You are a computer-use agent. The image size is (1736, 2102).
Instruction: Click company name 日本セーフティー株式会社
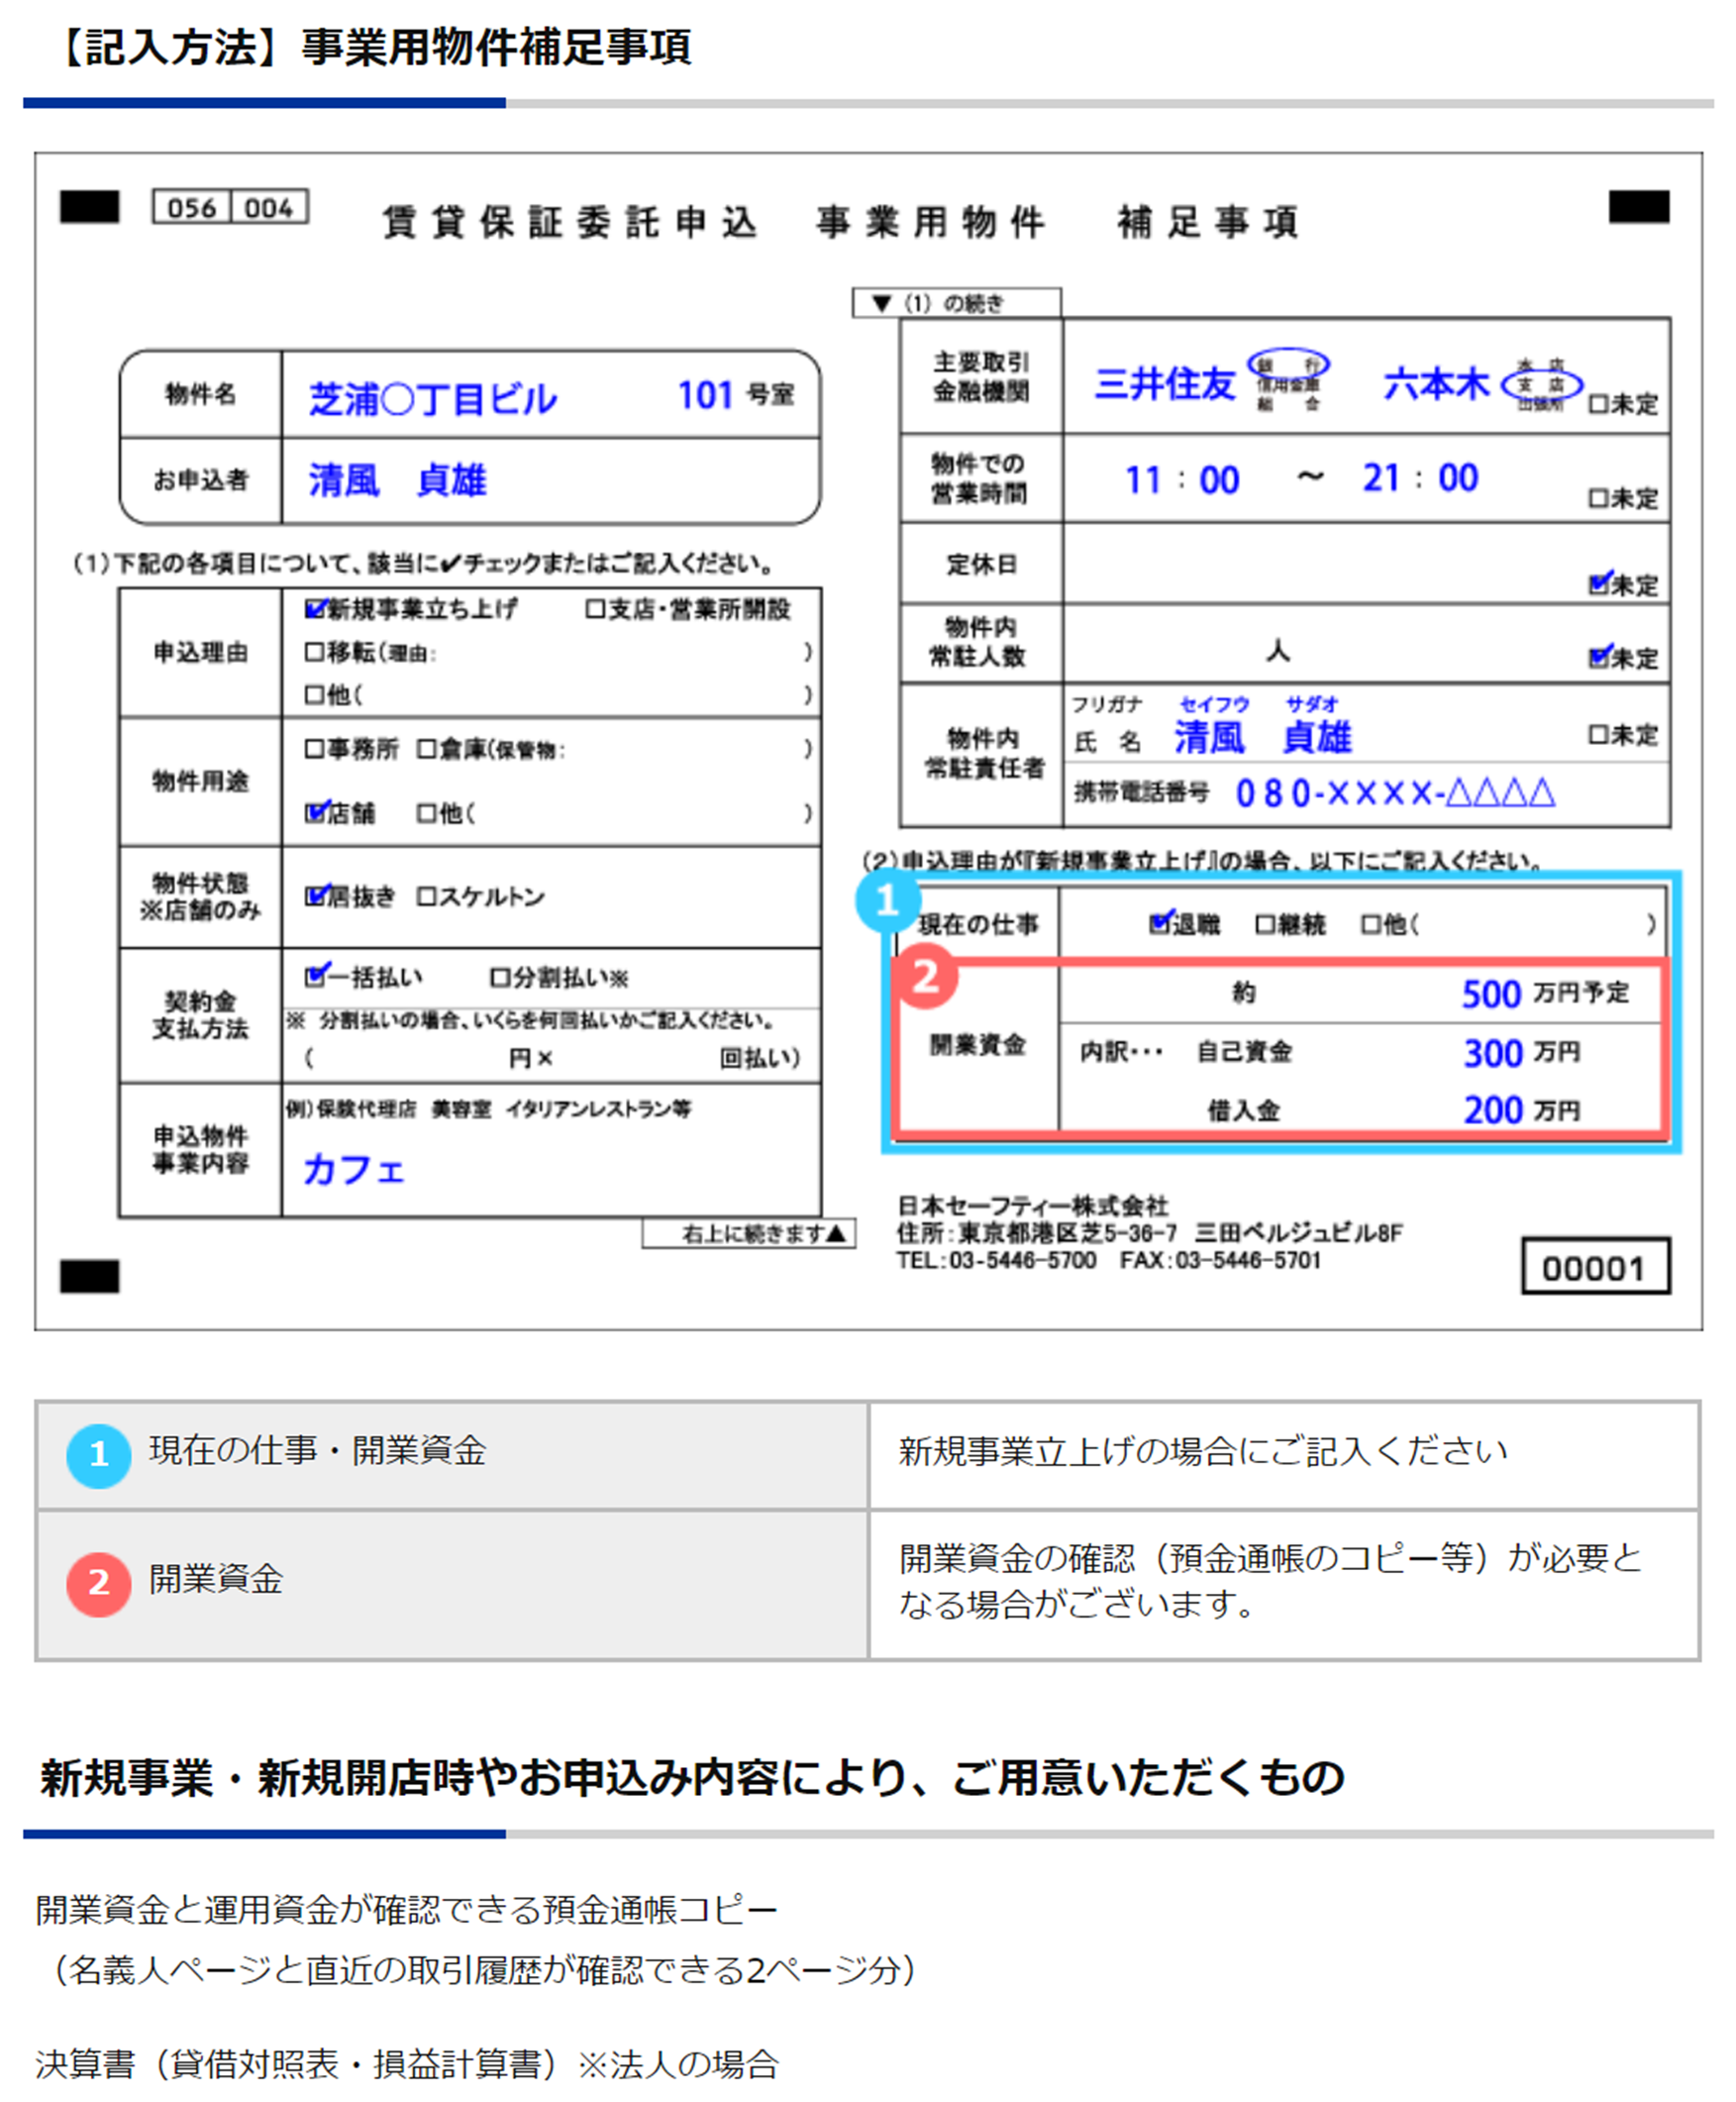coord(1032,1205)
